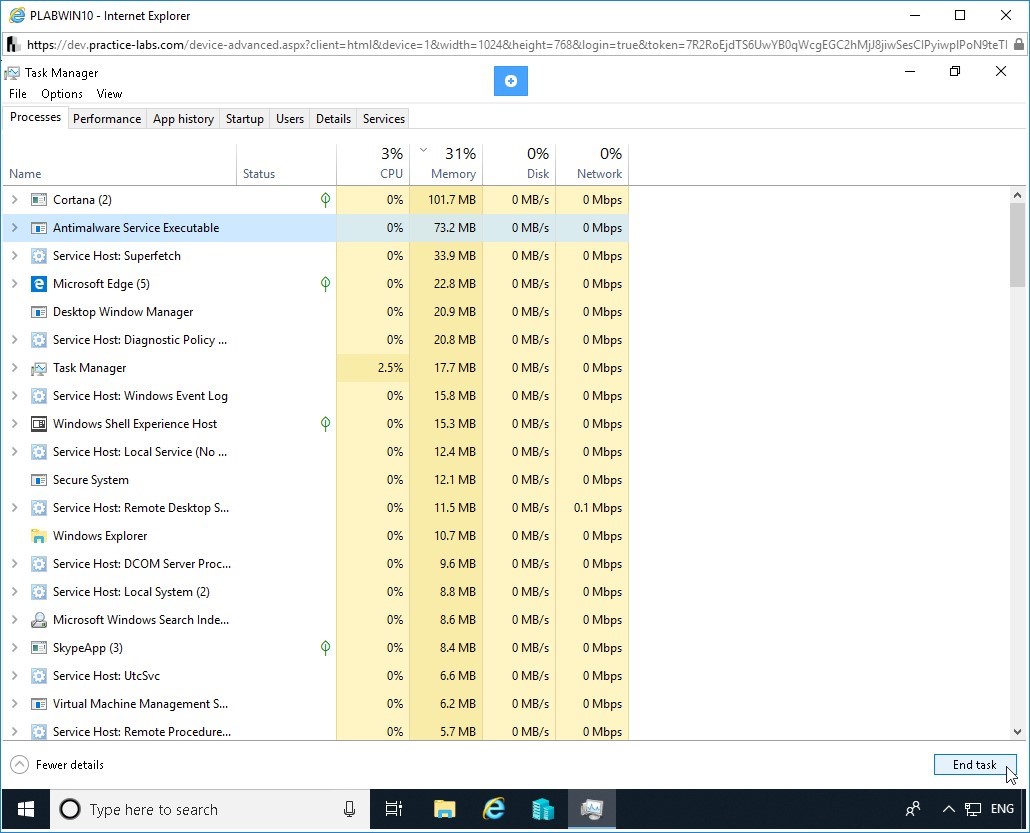Viewport: 1030px width, 833px height.
Task: Open the File menu
Action: (x=18, y=94)
